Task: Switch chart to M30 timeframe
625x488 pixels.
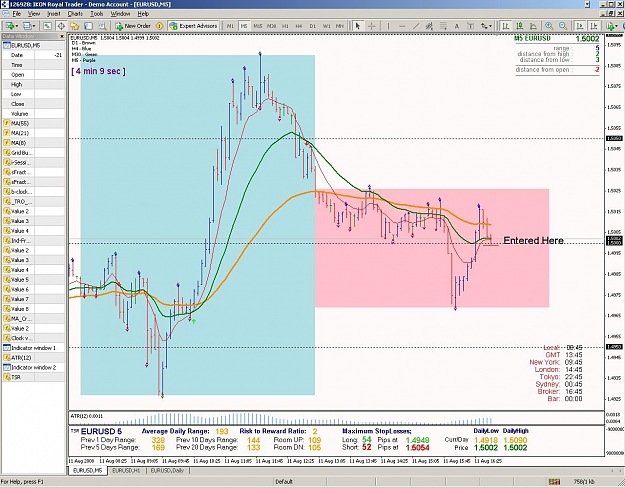Action: (271, 26)
